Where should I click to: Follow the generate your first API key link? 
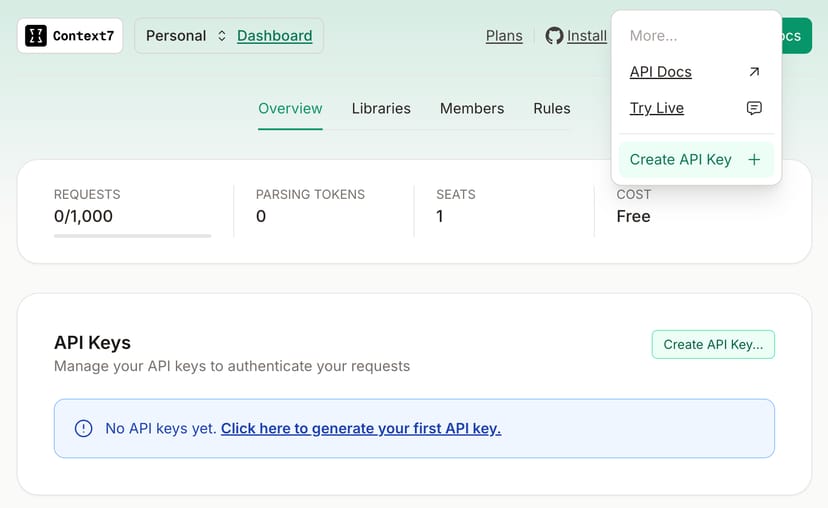click(361, 429)
